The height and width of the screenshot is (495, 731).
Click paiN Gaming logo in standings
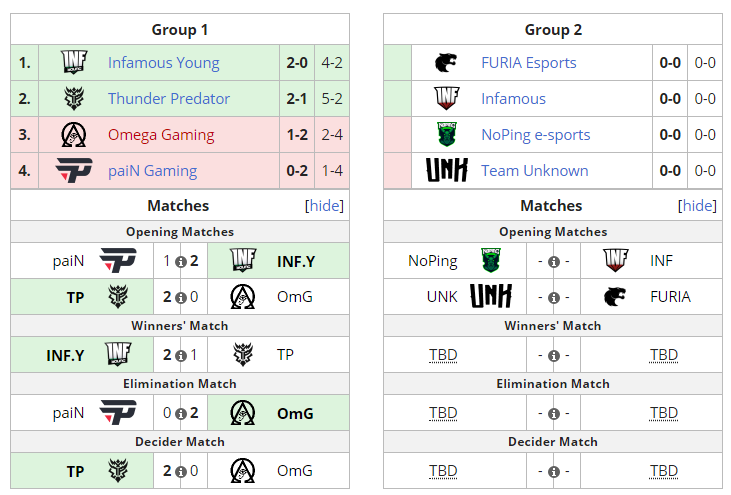pos(74,171)
